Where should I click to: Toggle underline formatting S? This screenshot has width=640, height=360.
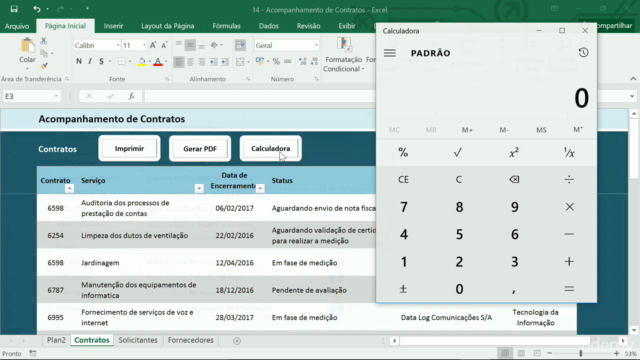101,62
